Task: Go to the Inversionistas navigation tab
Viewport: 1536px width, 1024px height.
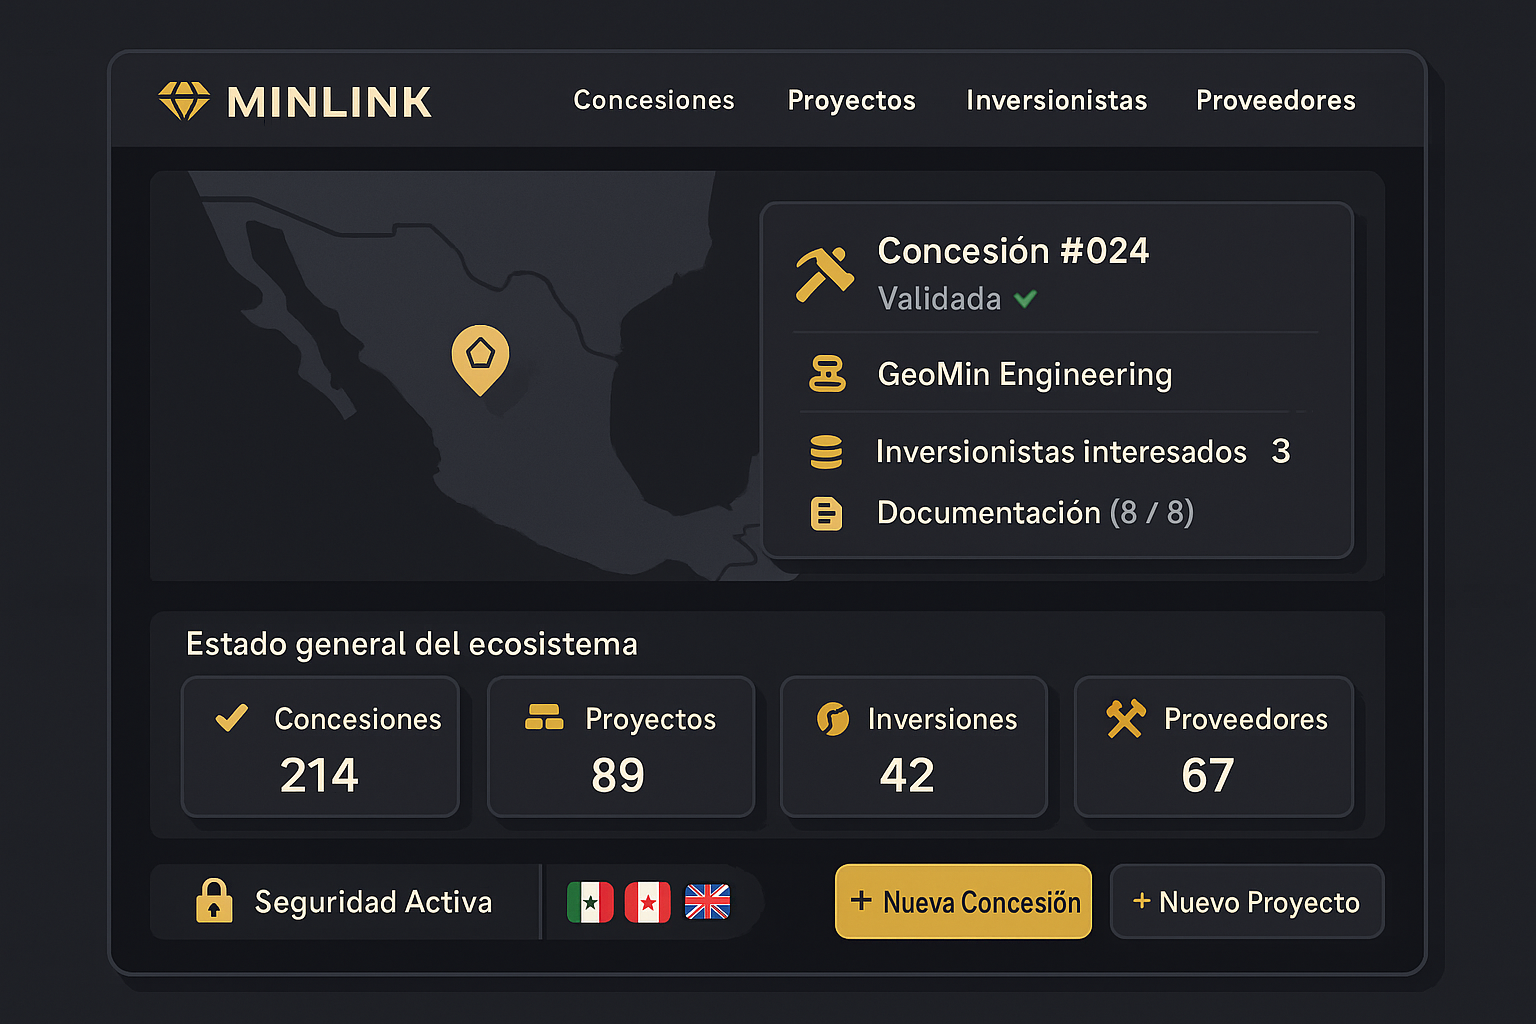Action: [x=1057, y=100]
